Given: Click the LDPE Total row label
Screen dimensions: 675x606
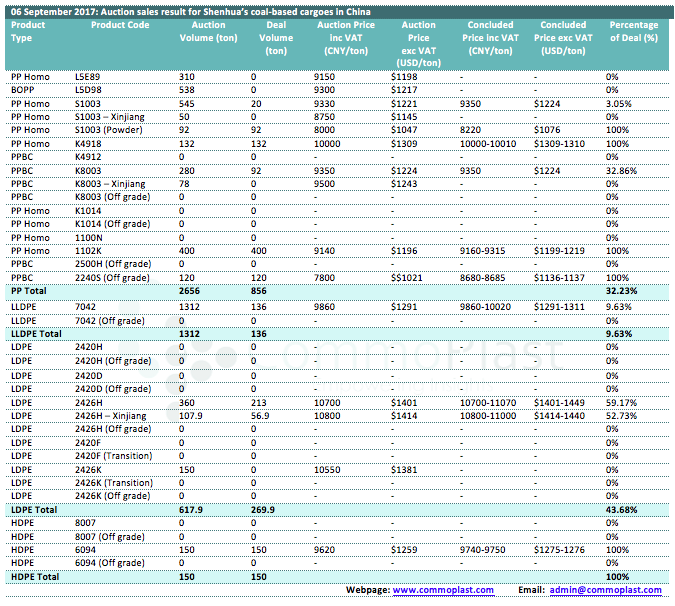Looking at the screenshot, I should coord(33,509).
